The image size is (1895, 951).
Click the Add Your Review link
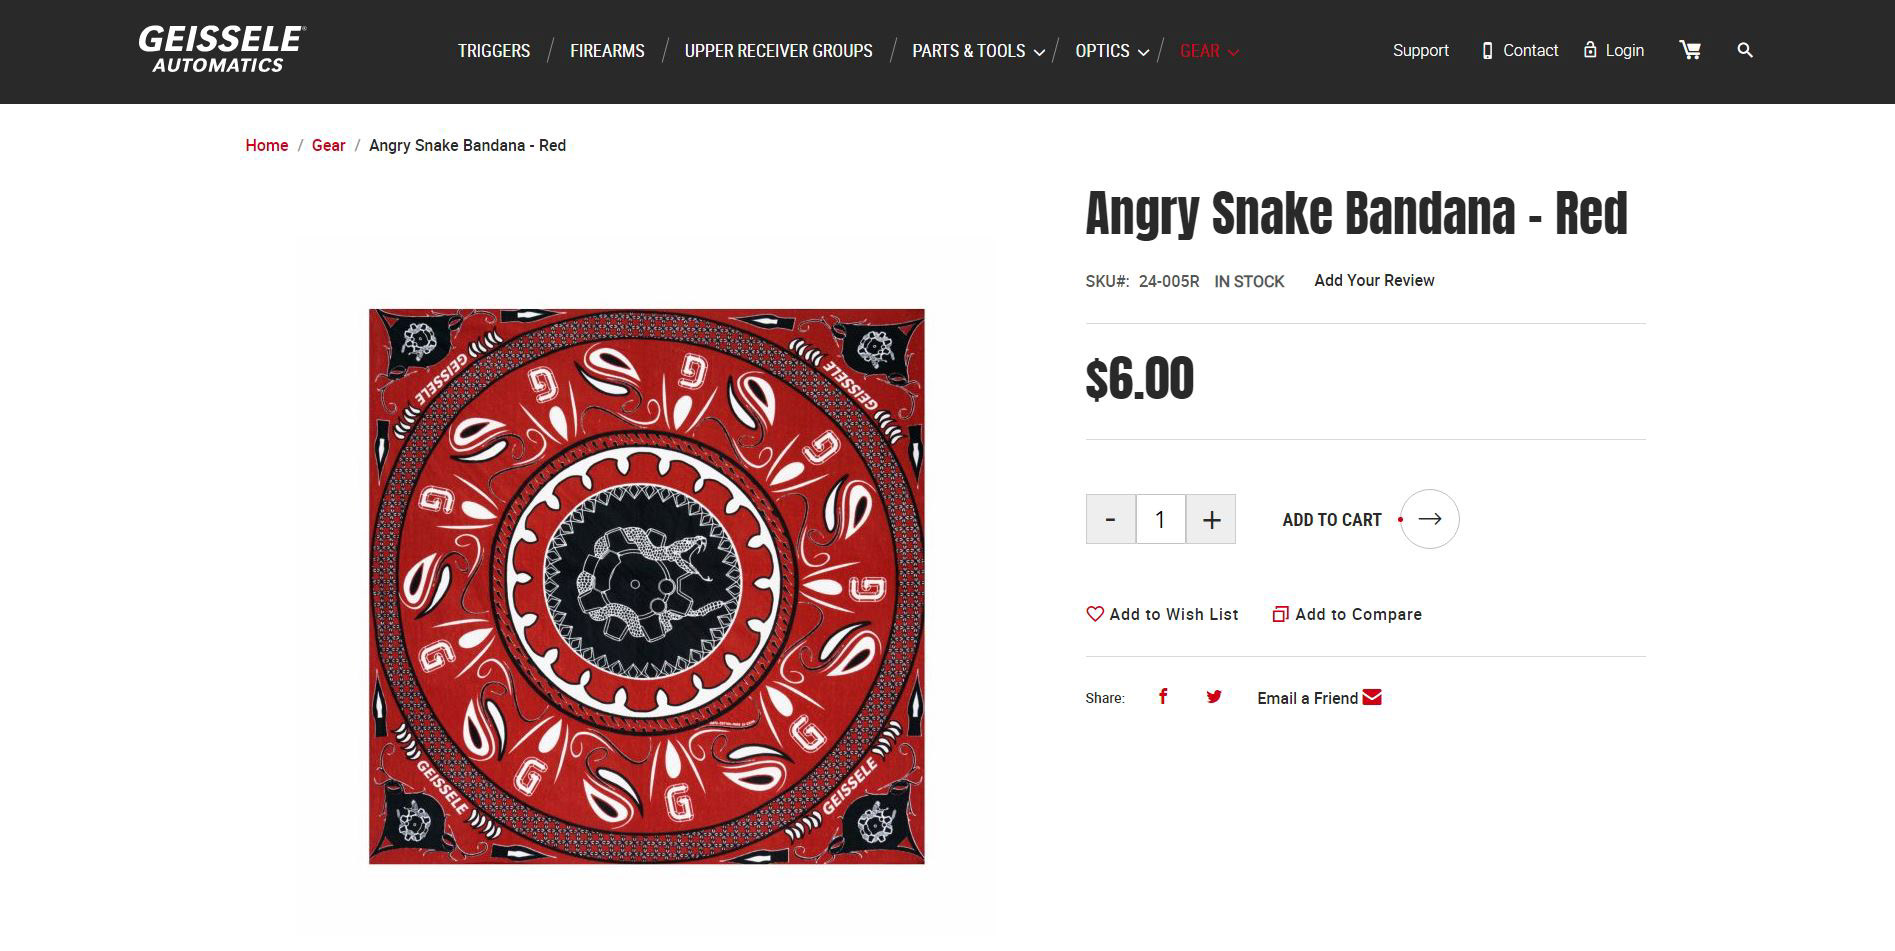(1374, 280)
